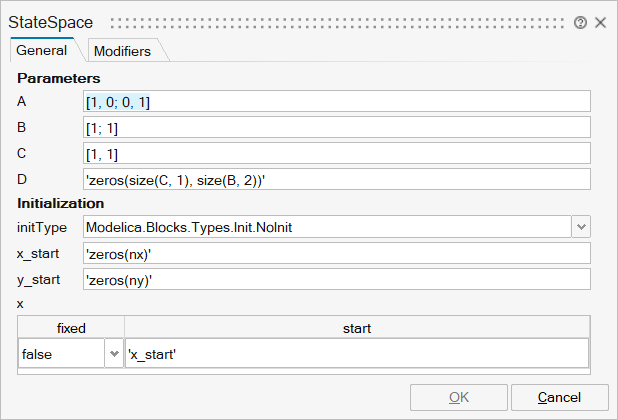Click the help question mark icon
Image resolution: width=618 pixels, height=420 pixels.
click(x=580, y=22)
